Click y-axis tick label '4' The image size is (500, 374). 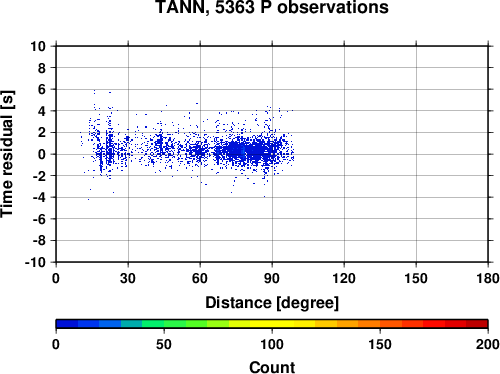[42, 111]
